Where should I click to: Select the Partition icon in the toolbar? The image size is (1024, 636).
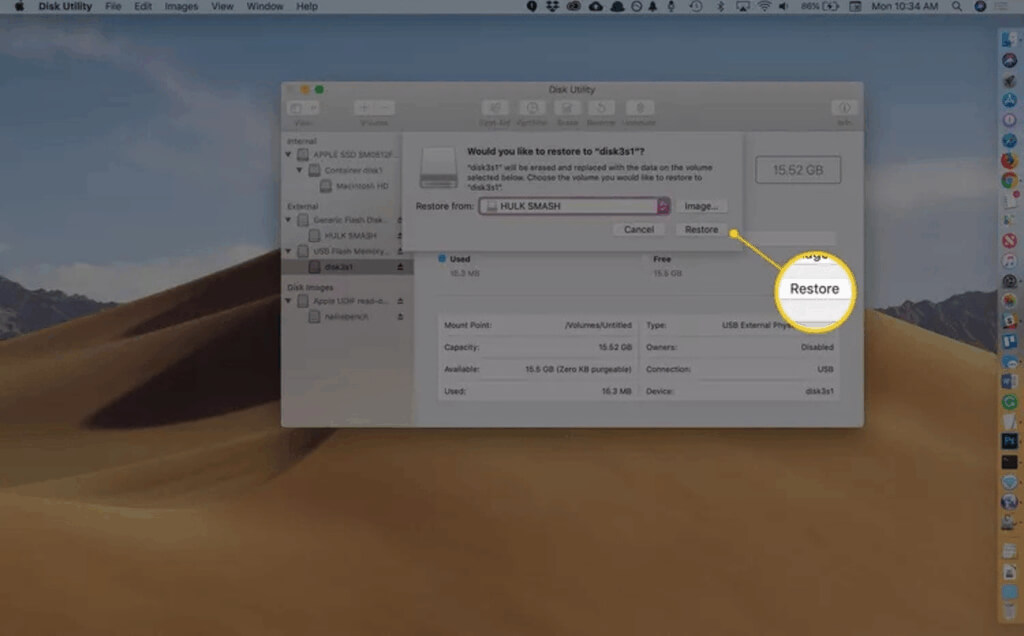click(533, 108)
